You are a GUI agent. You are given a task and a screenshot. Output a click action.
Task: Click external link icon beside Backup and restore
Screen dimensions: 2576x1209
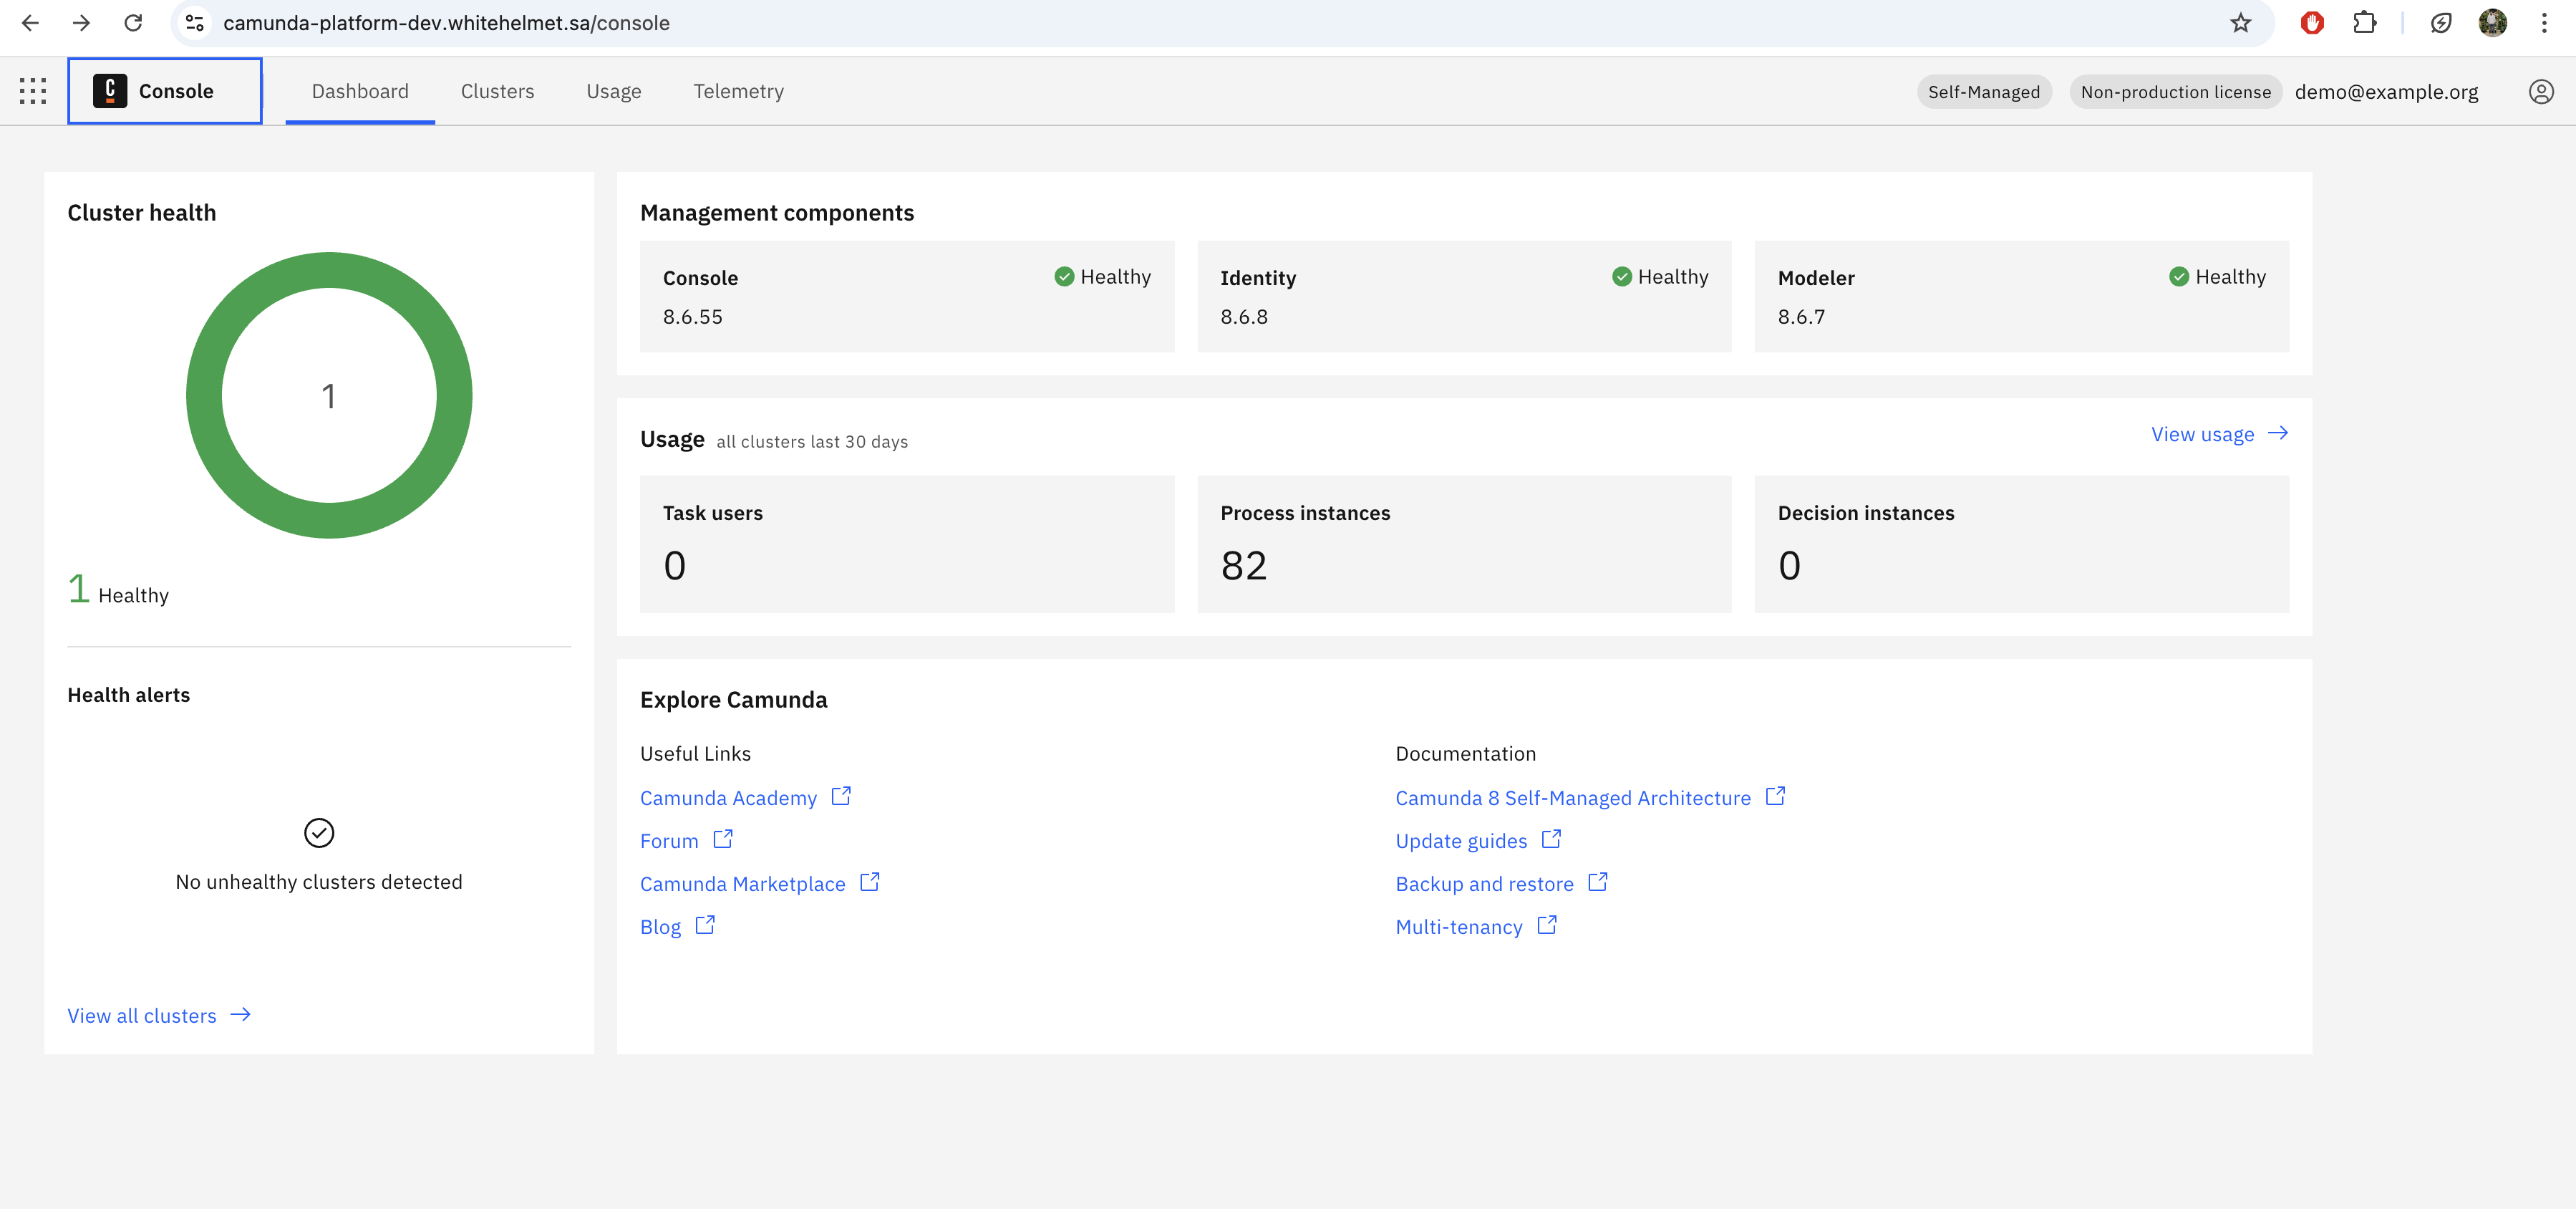point(1598,882)
